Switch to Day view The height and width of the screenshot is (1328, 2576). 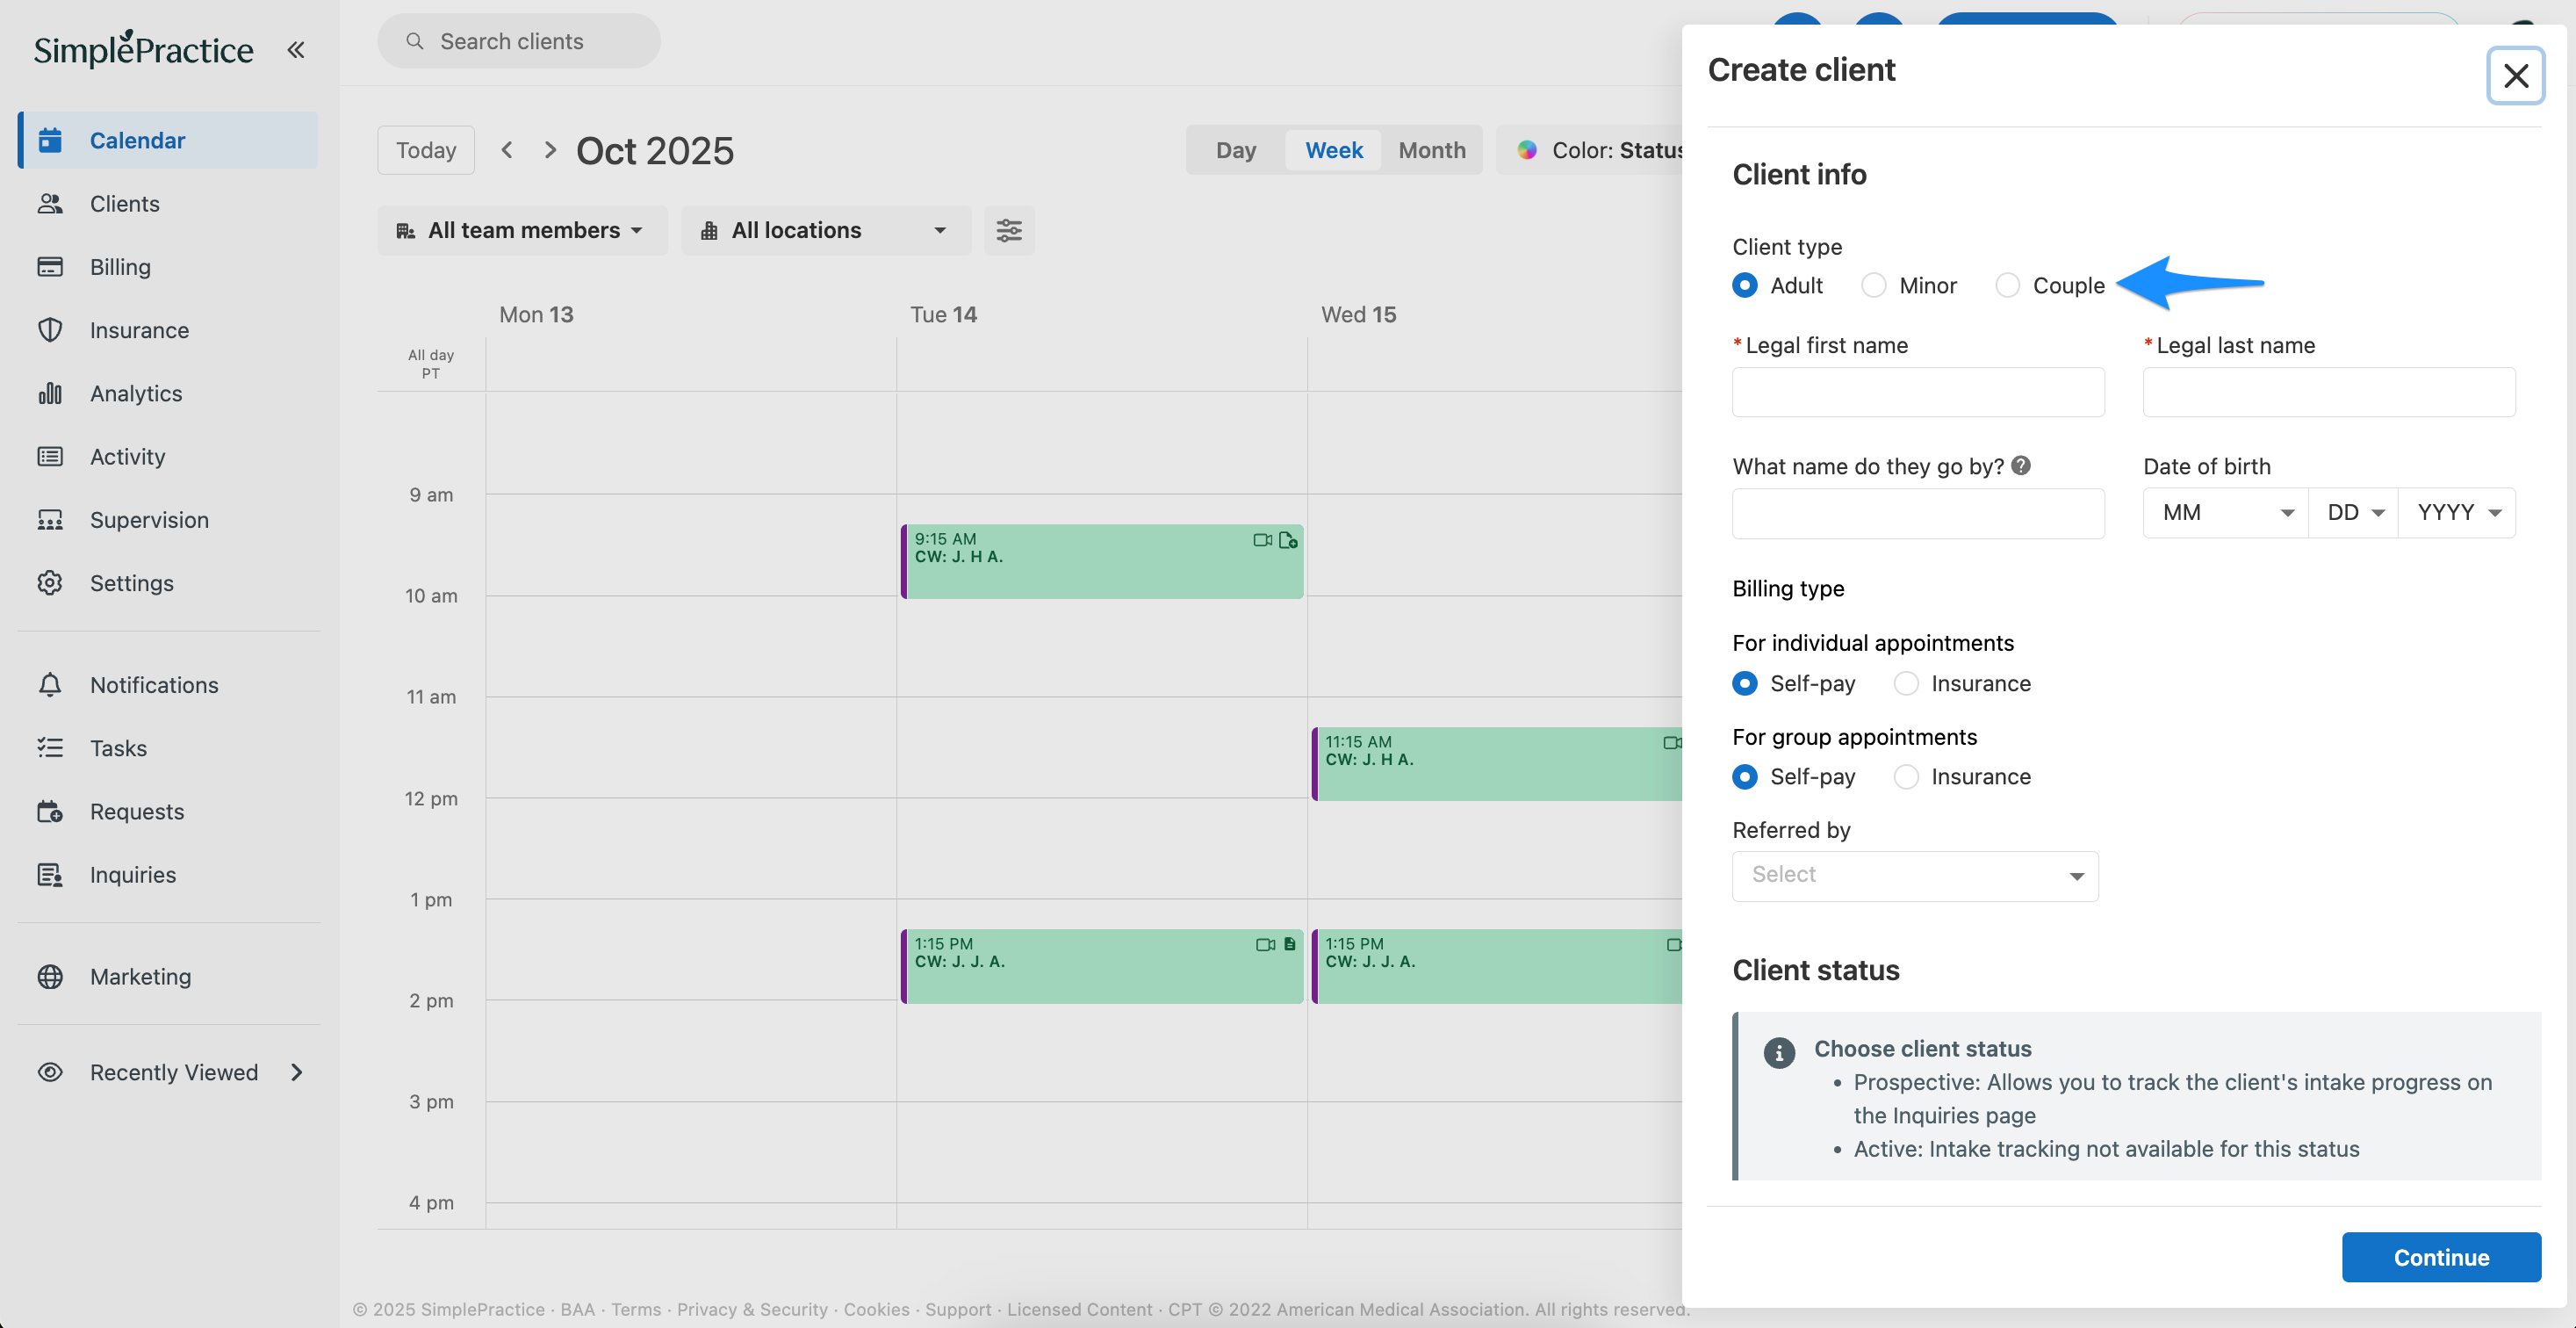tap(1235, 150)
